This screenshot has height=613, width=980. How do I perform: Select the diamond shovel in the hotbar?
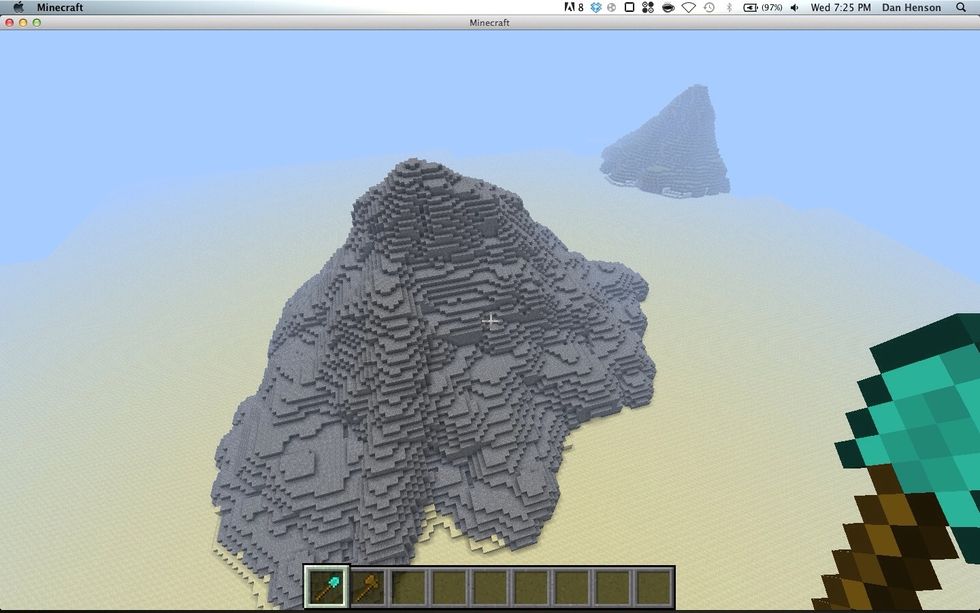[x=327, y=587]
